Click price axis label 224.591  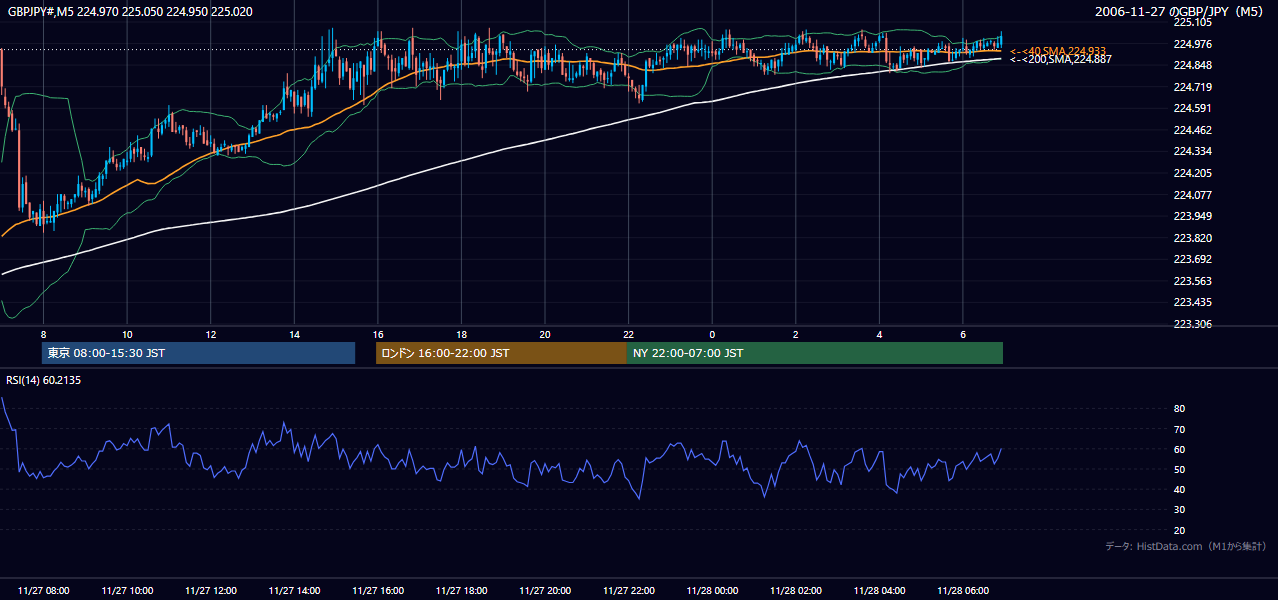tap(1192, 108)
